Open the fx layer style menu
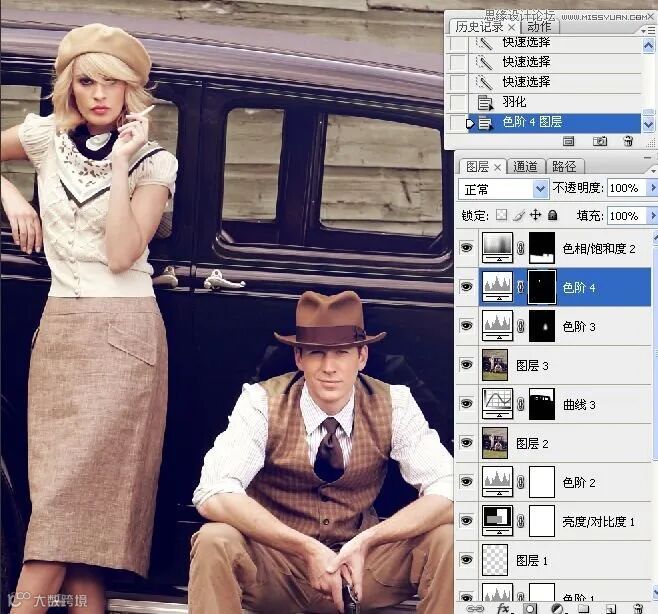The height and width of the screenshot is (614, 658). click(503, 608)
